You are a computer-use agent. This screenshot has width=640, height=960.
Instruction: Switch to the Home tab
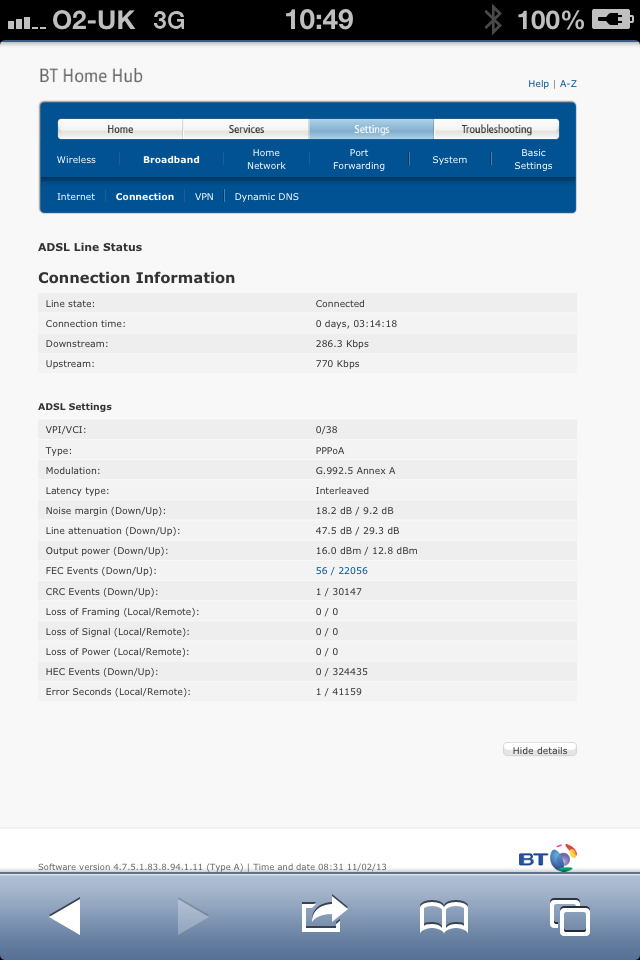click(120, 129)
